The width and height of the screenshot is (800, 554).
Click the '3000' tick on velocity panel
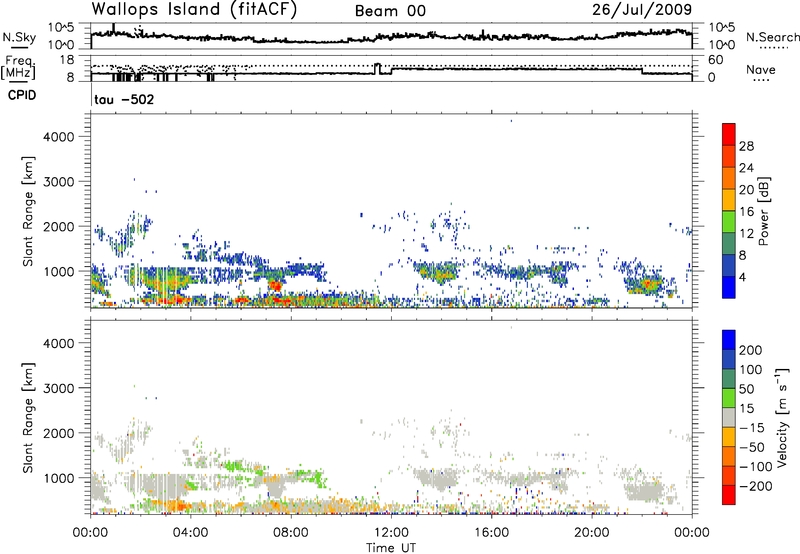[x=59, y=388]
